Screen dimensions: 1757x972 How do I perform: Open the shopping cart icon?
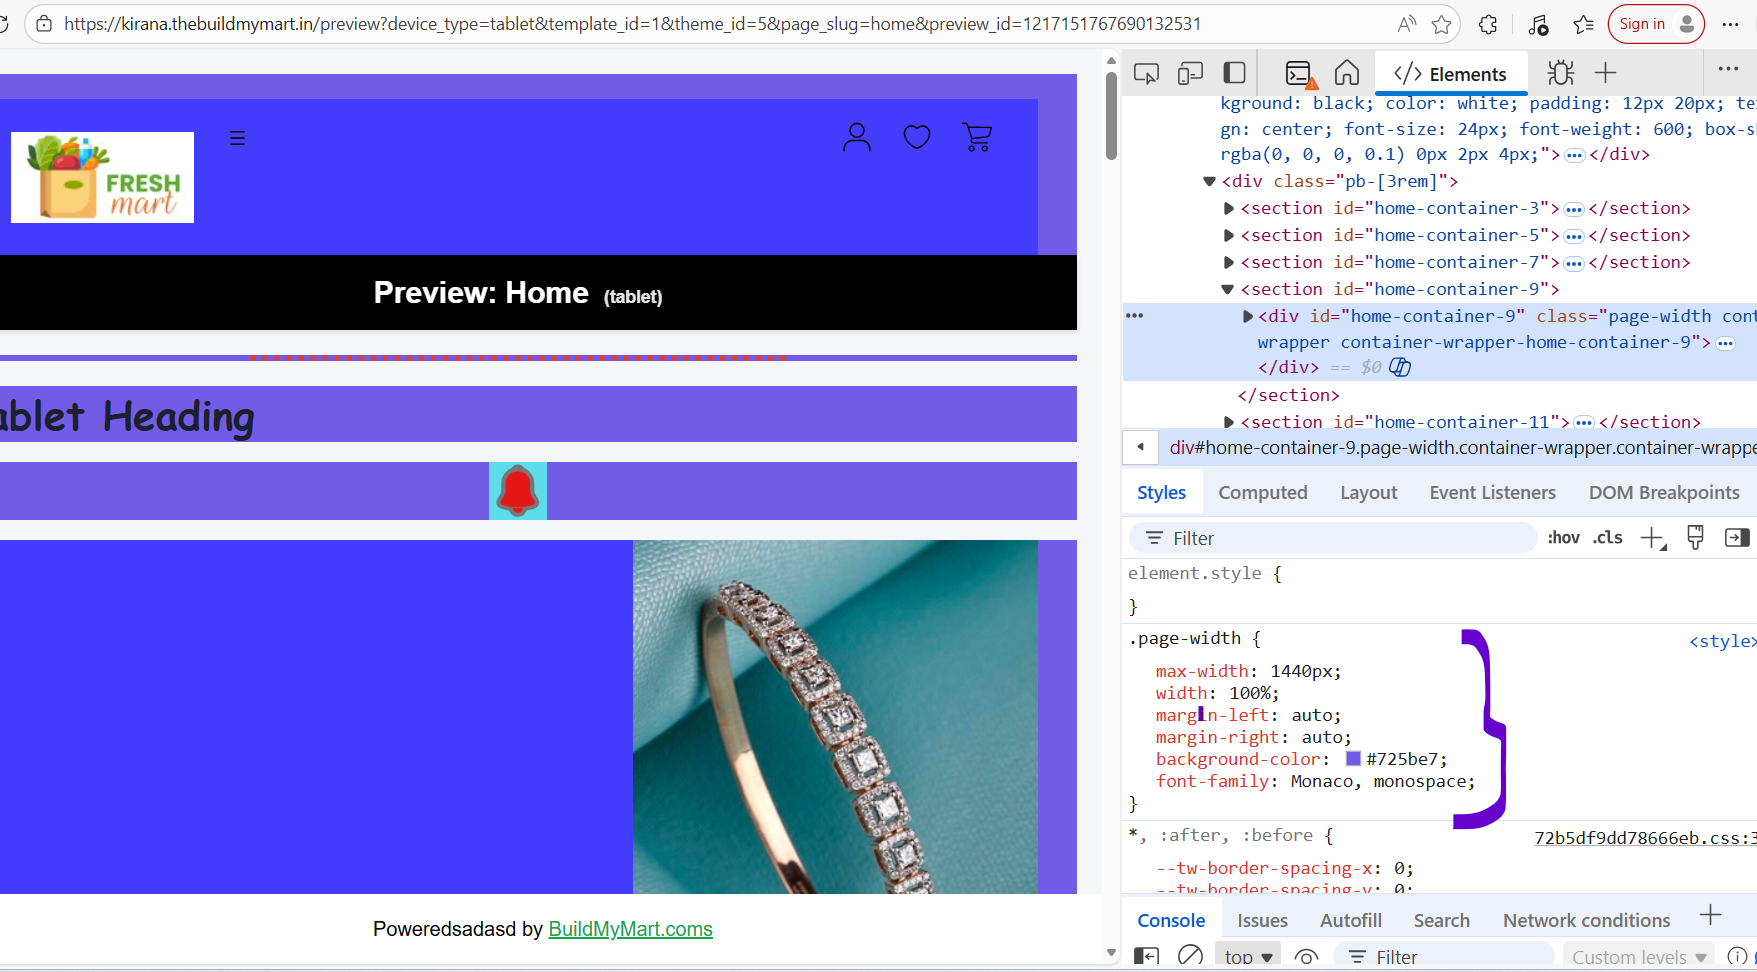tap(977, 137)
